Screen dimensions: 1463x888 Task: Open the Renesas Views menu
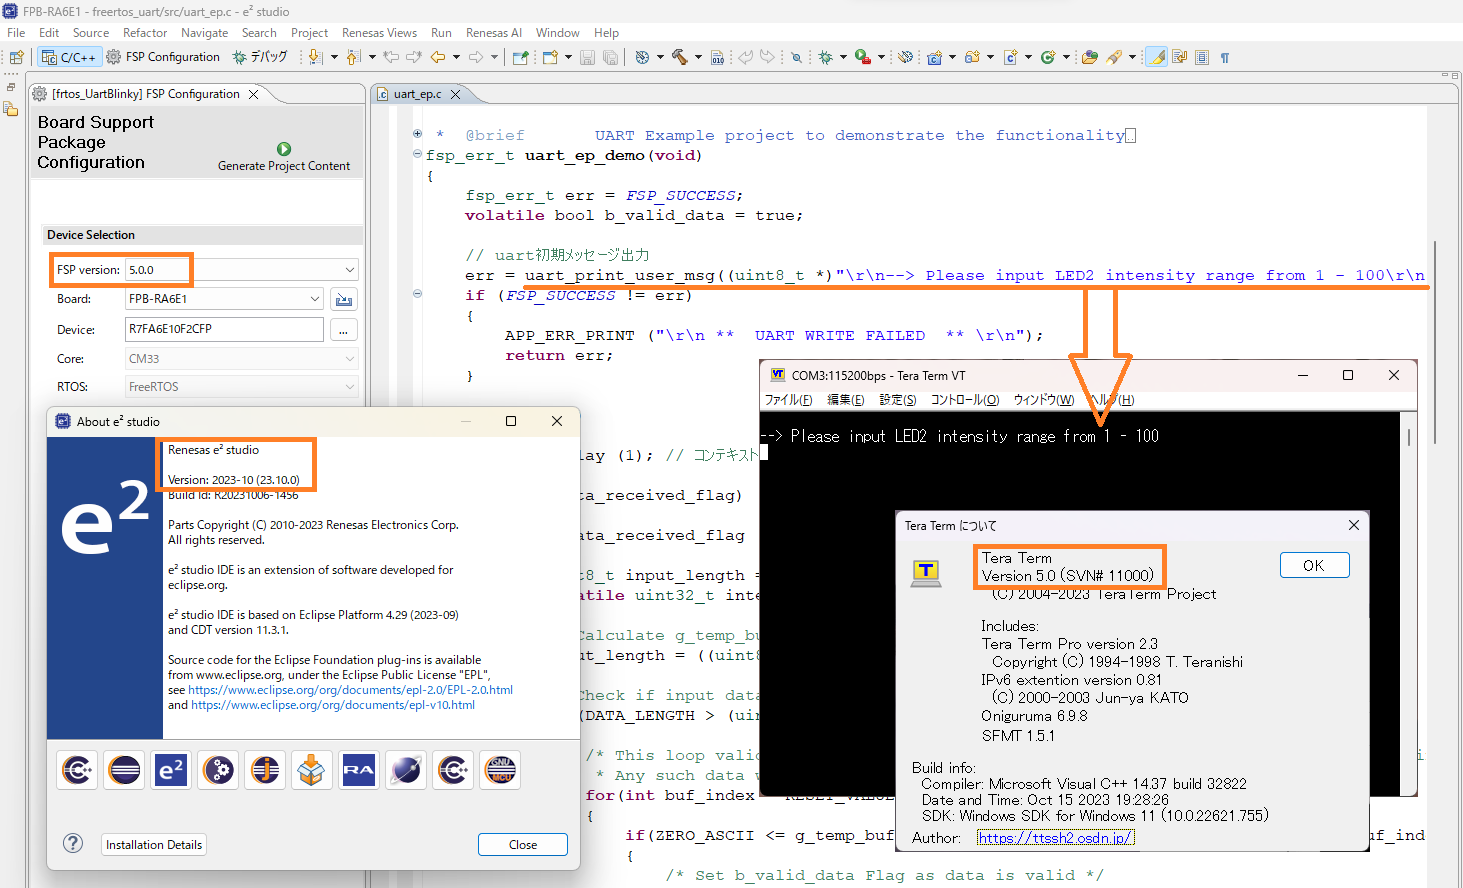tap(379, 33)
